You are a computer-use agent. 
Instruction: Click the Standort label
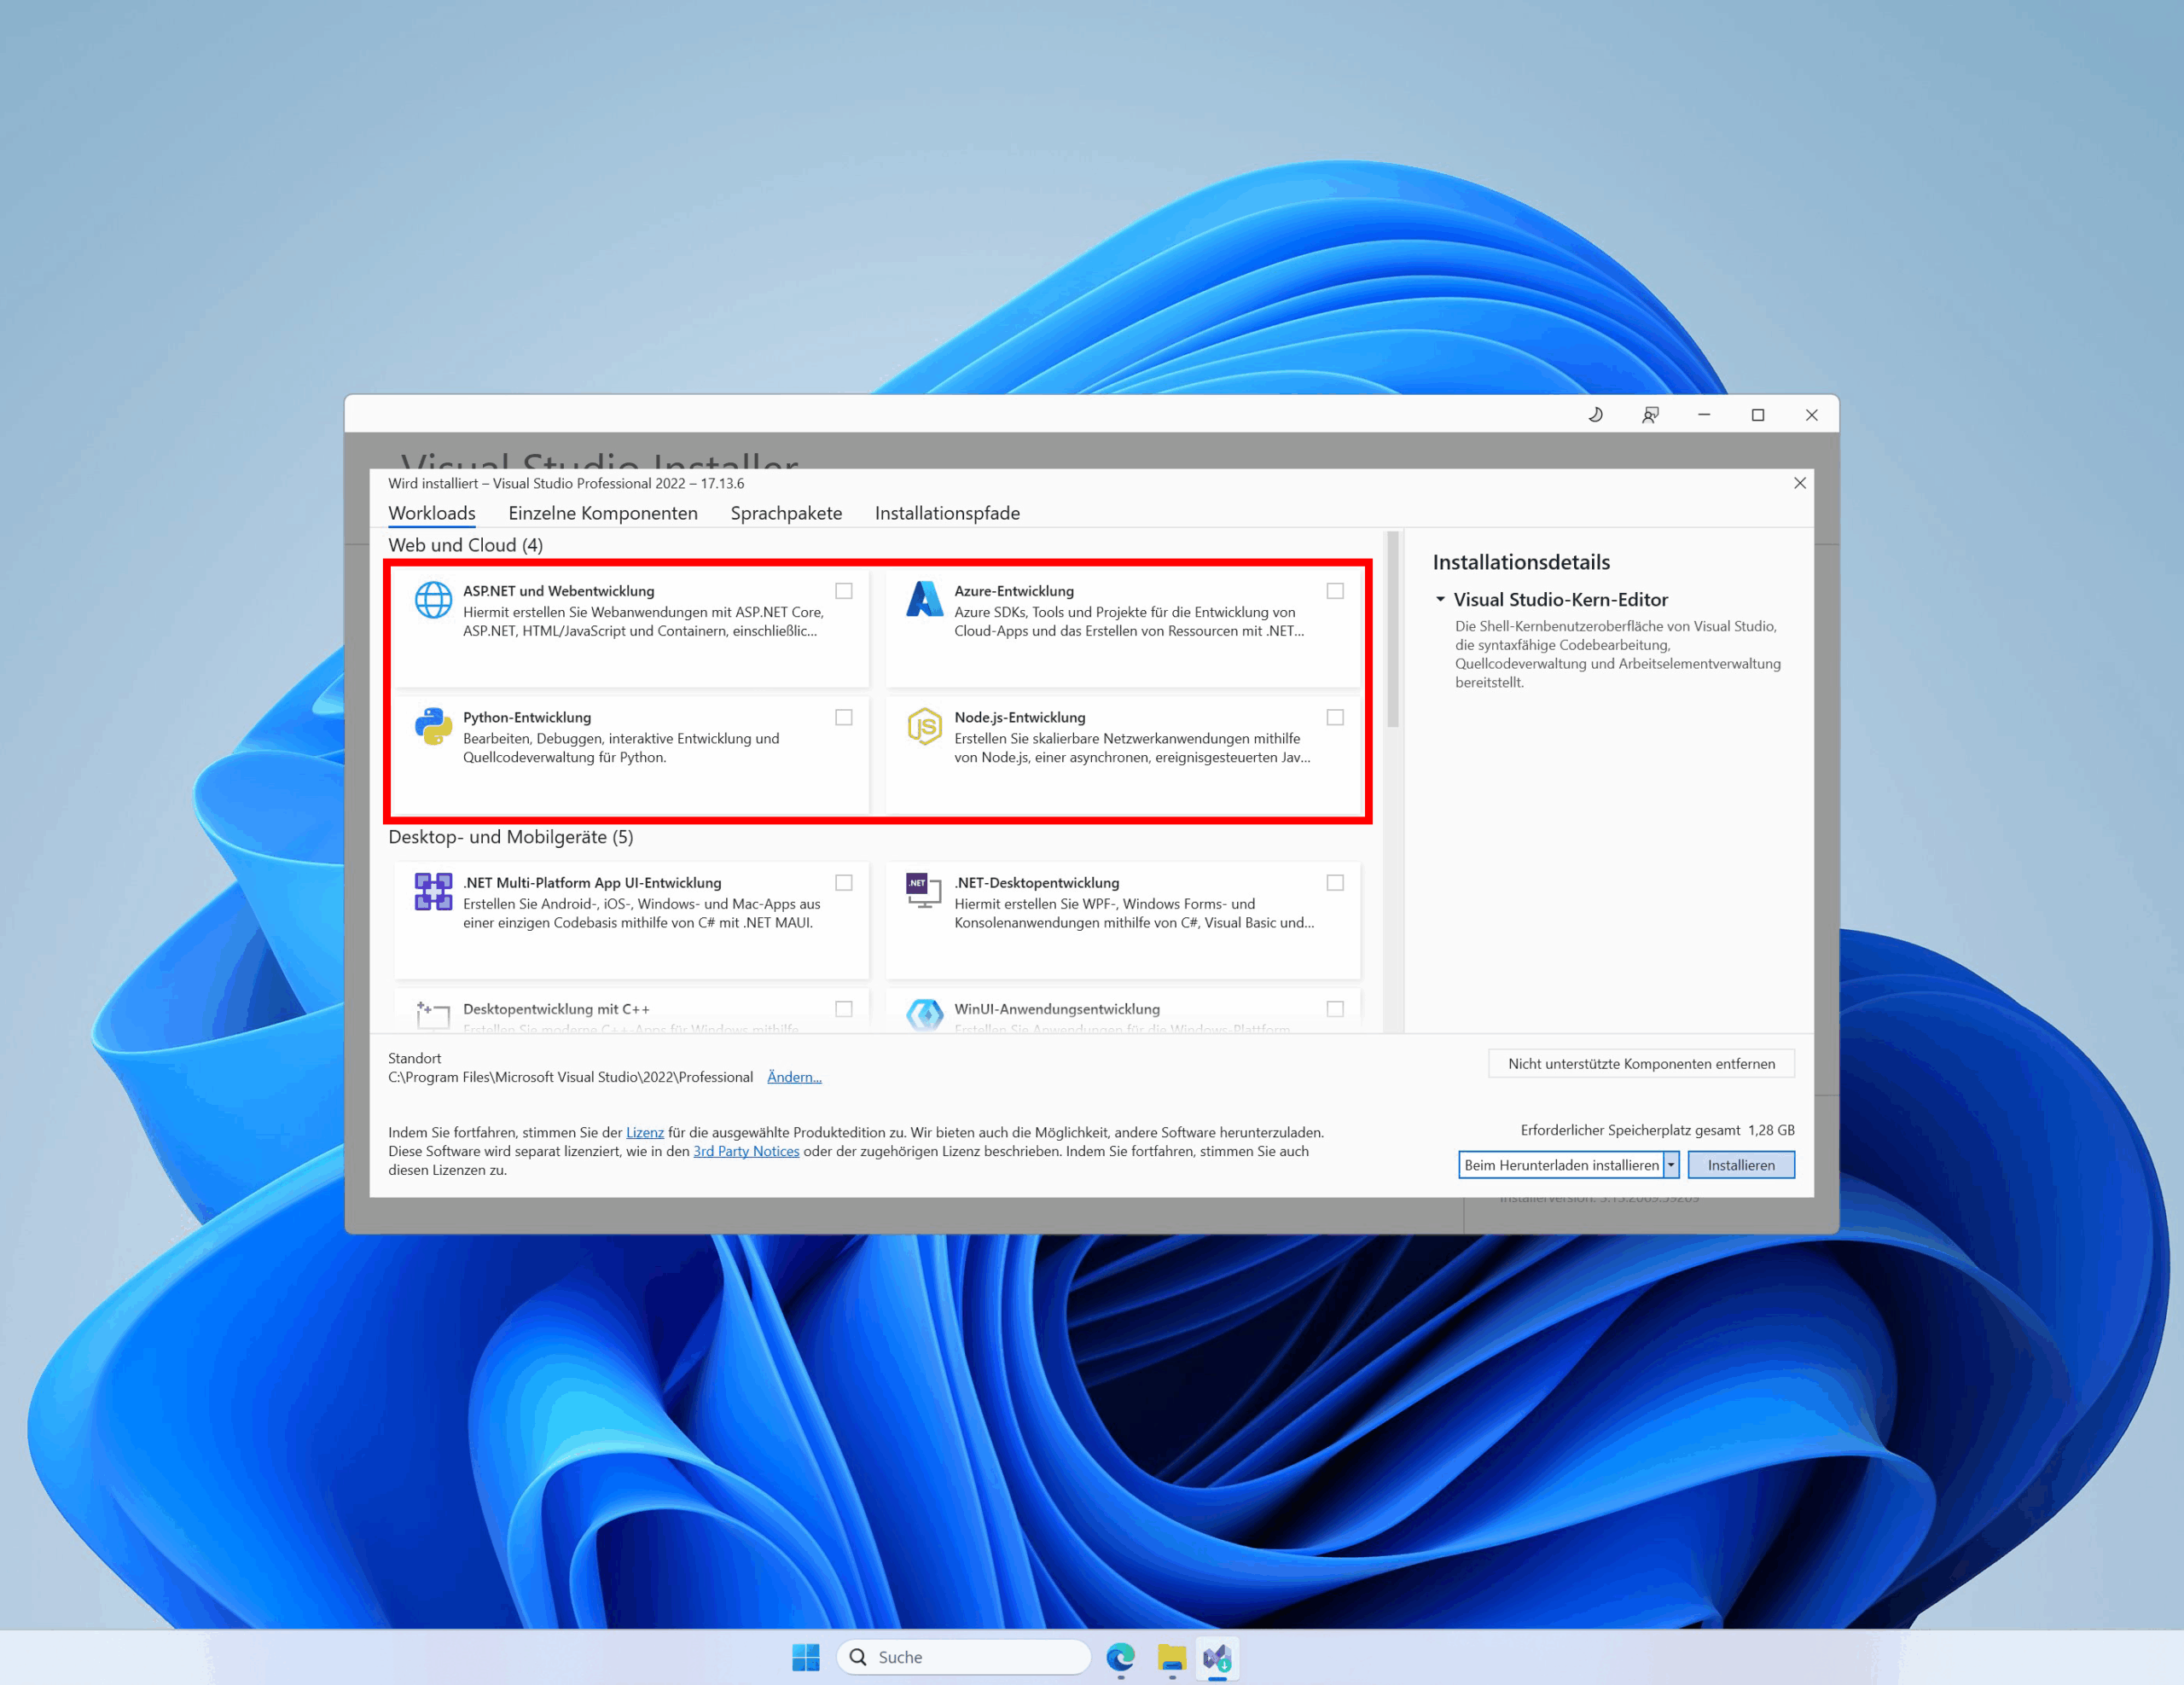coord(414,1058)
